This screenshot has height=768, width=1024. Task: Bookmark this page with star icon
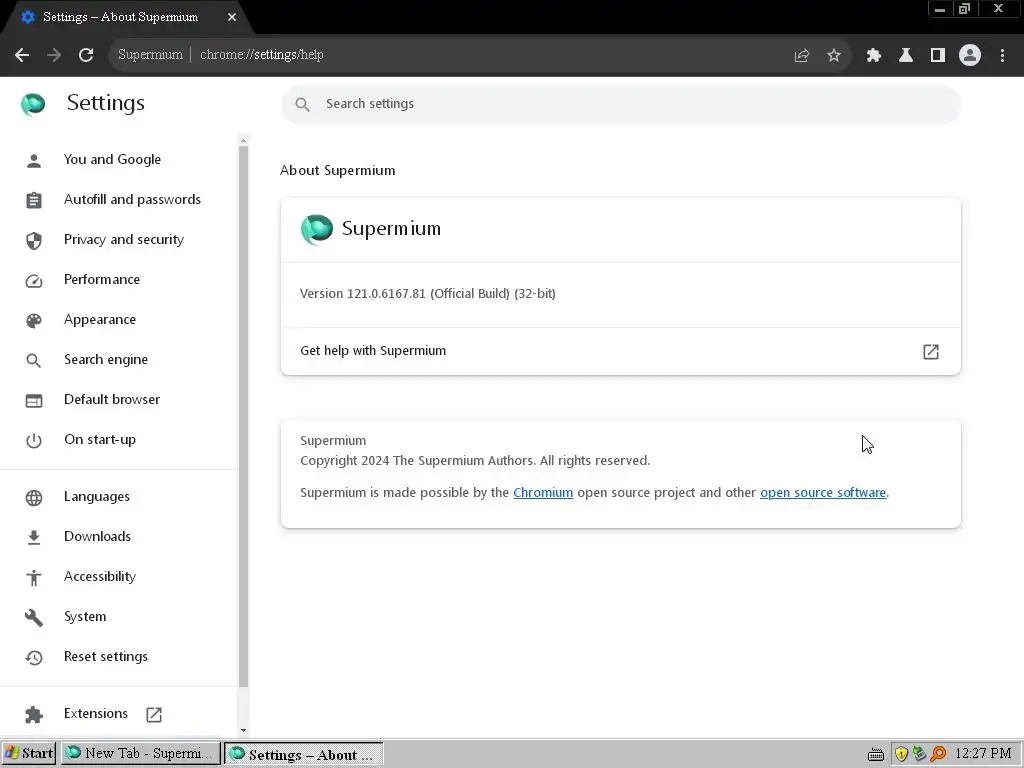tap(834, 56)
